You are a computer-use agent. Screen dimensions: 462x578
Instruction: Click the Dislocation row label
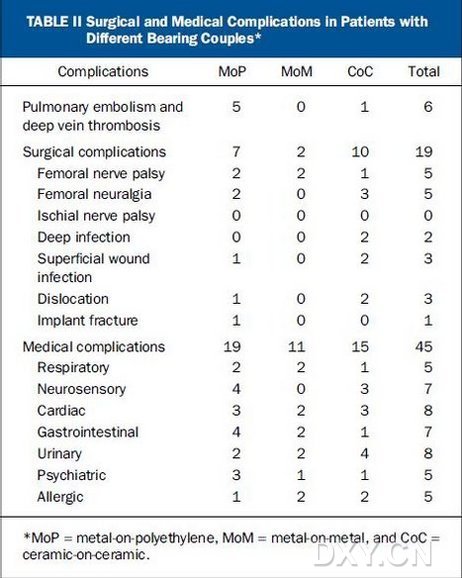pos(73,299)
